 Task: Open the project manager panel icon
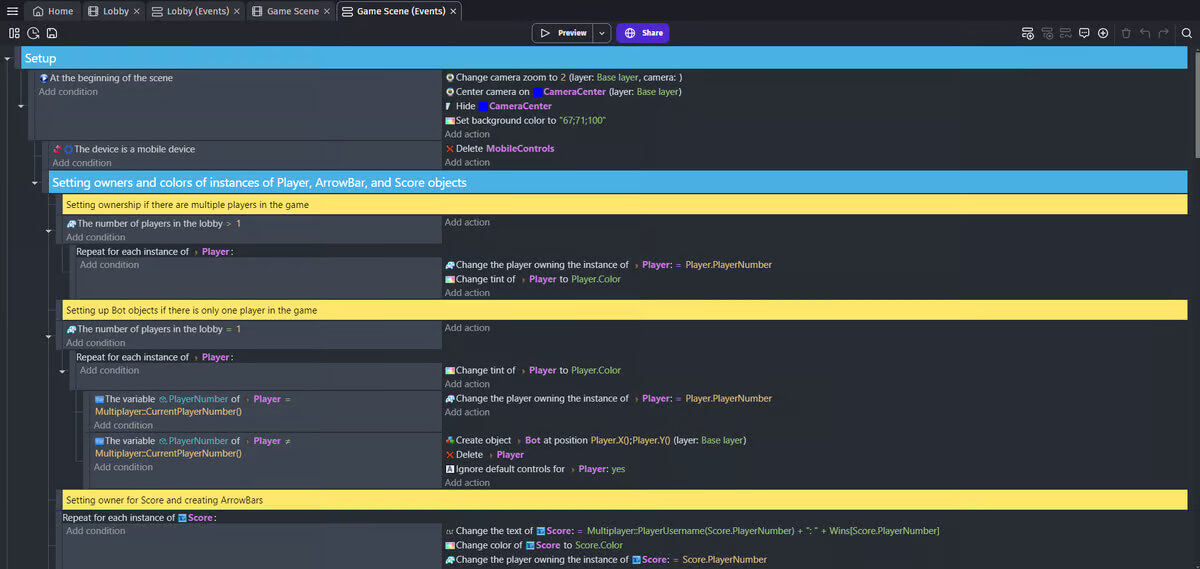coord(14,33)
